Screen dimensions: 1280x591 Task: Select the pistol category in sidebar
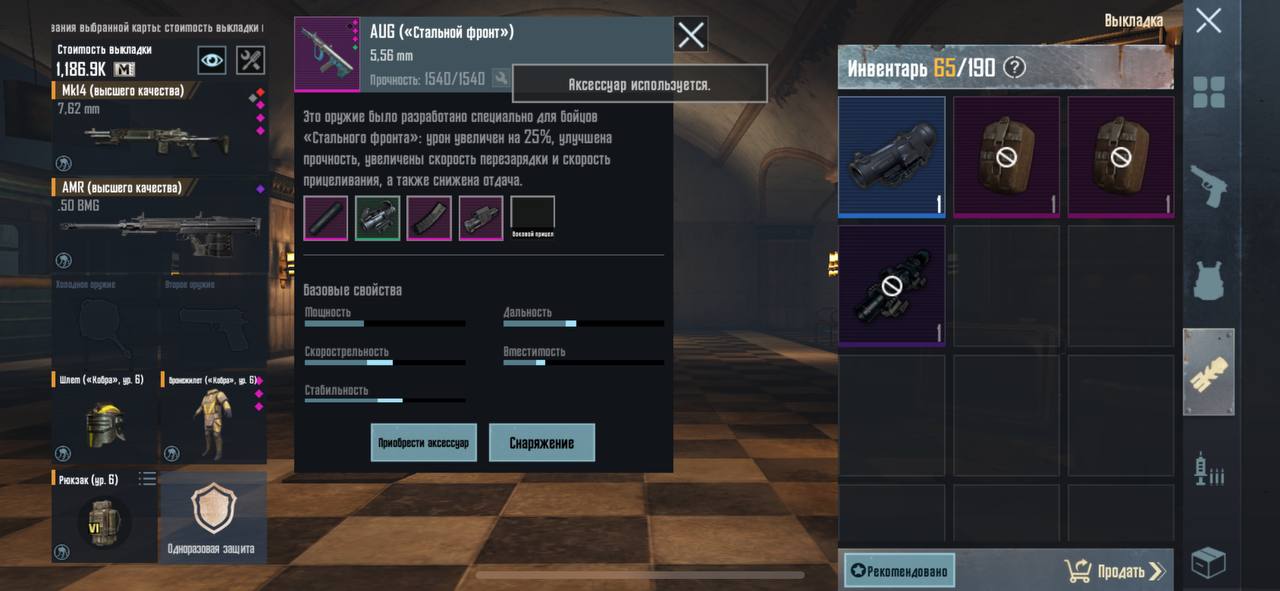[1208, 186]
